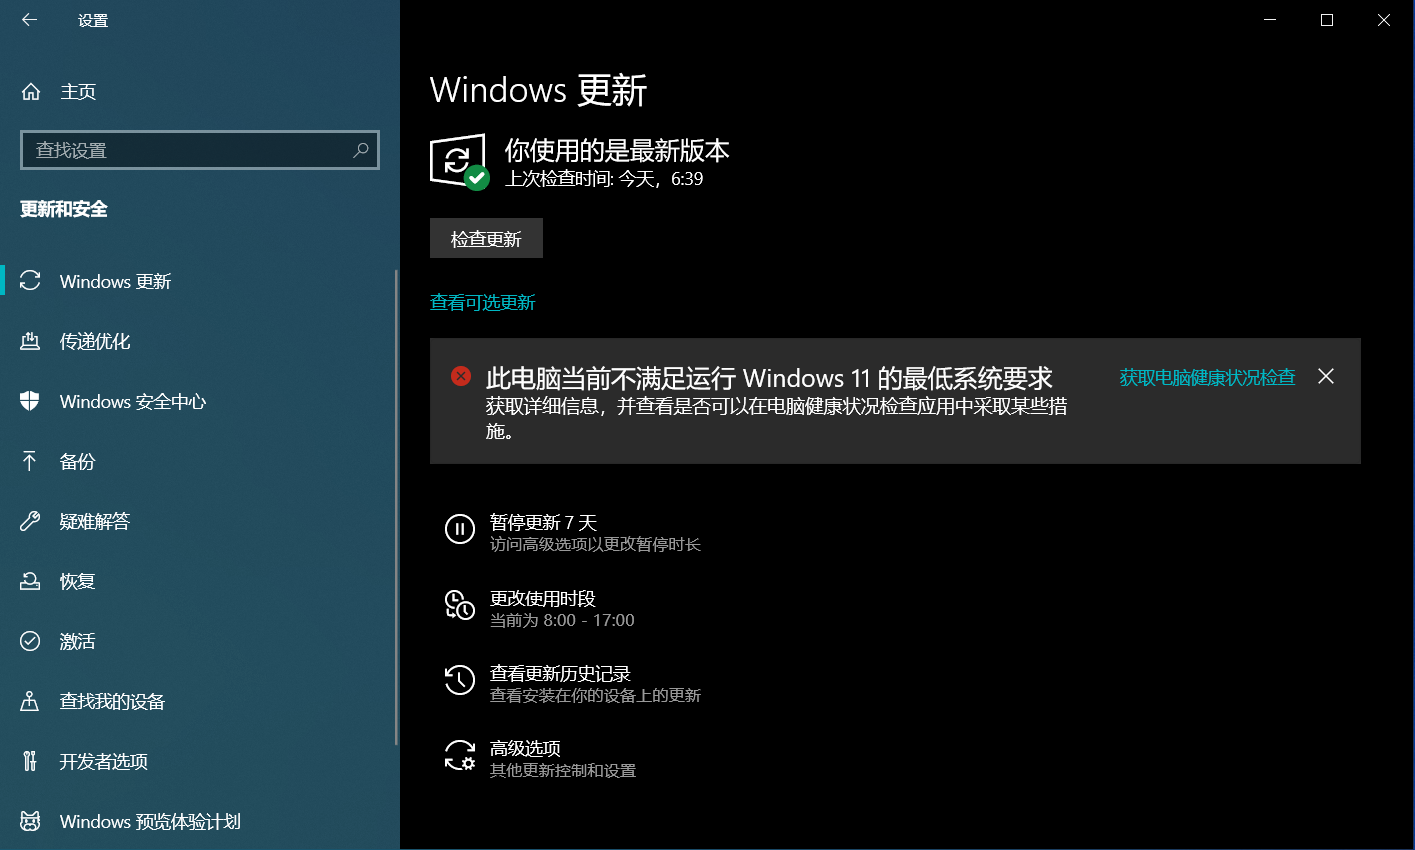Image resolution: width=1415 pixels, height=850 pixels.
Task: Click 查看安装在你的设备上的更新 text
Action: coord(595,695)
